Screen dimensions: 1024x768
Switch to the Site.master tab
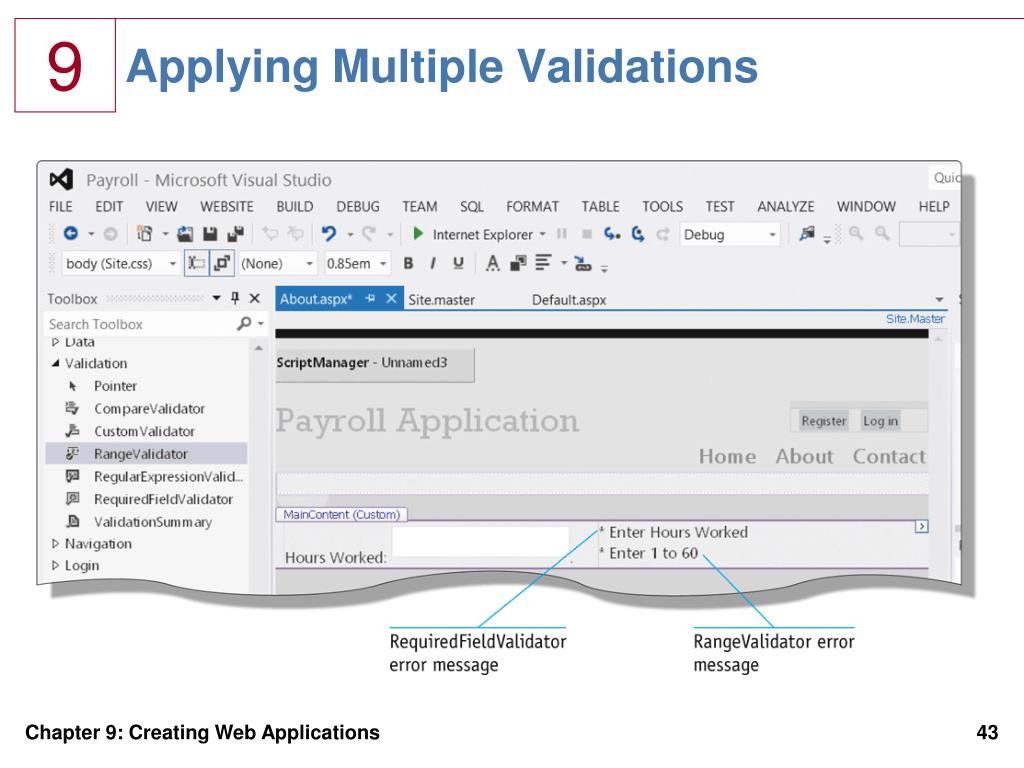[441, 300]
